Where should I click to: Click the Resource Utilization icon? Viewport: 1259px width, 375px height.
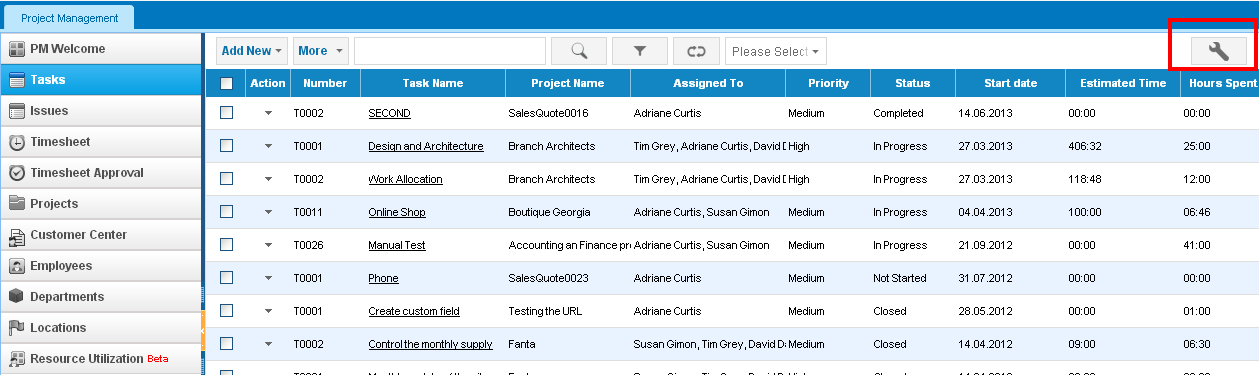[x=17, y=359]
